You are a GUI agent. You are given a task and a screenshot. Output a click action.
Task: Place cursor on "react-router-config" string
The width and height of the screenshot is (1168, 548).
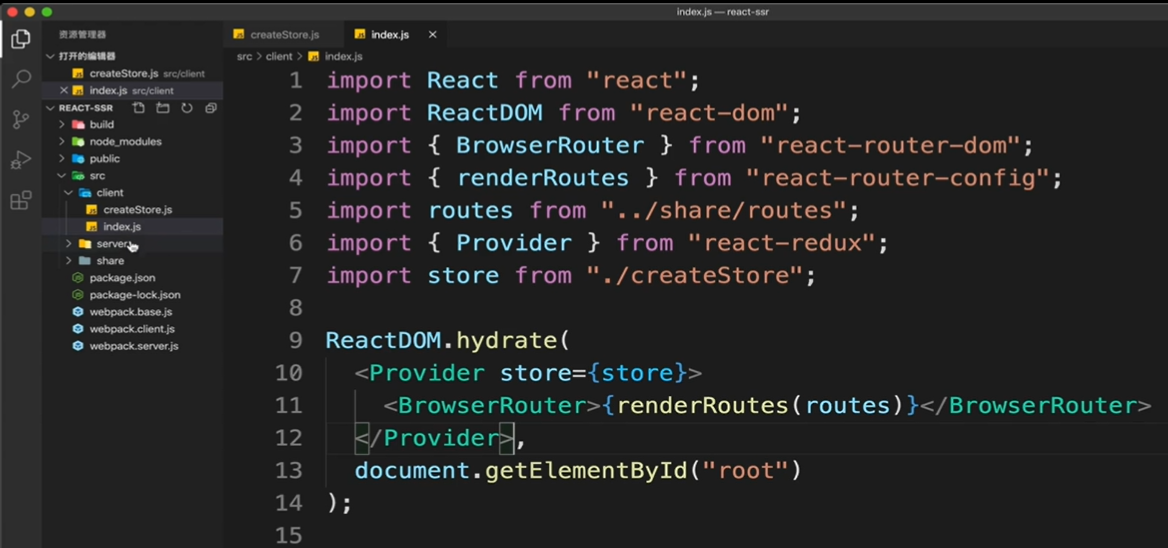898,178
